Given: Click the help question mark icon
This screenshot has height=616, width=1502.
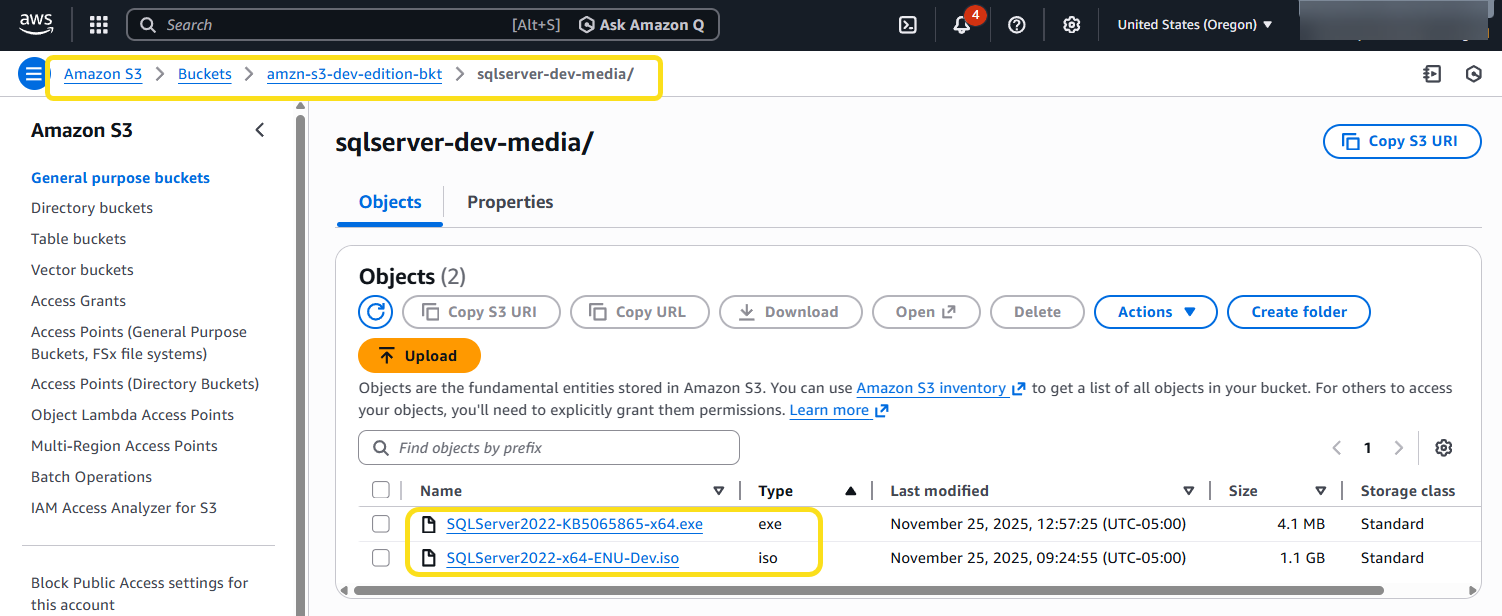Looking at the screenshot, I should tap(1017, 25).
